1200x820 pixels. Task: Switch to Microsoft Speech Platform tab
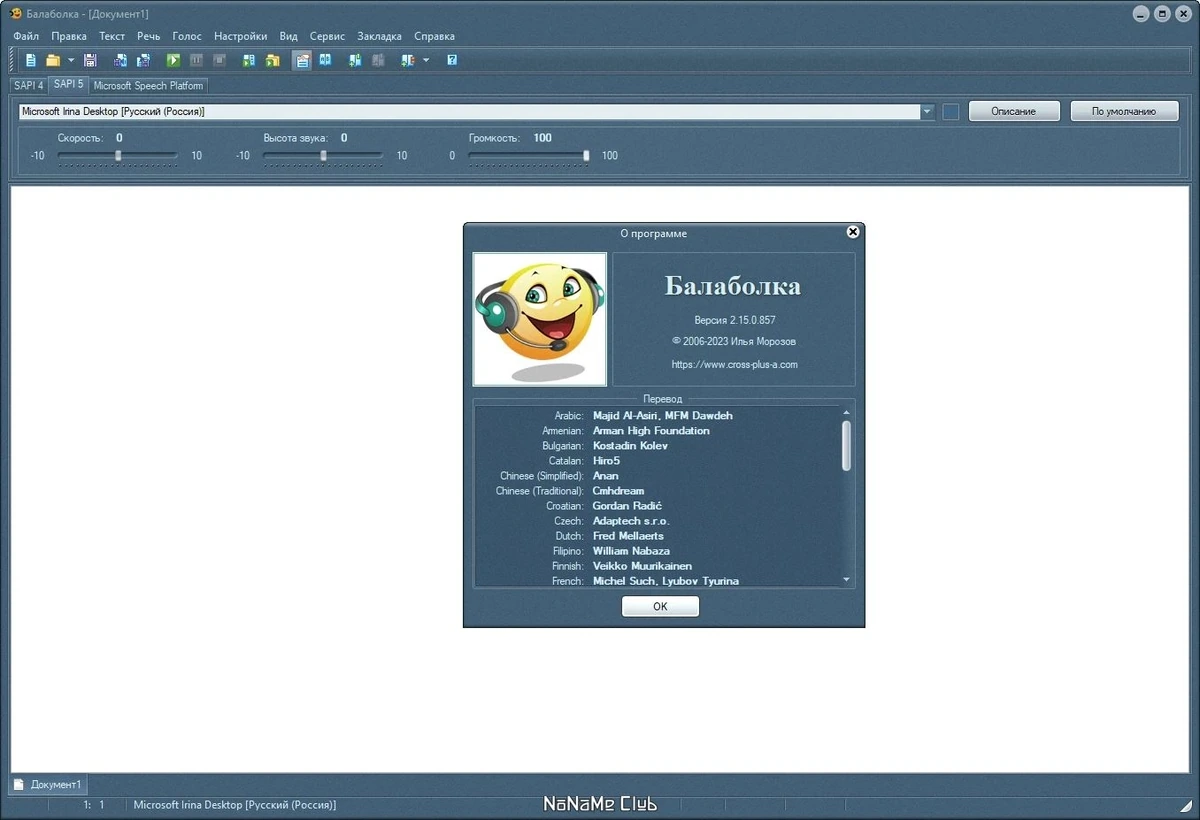[x=148, y=86]
